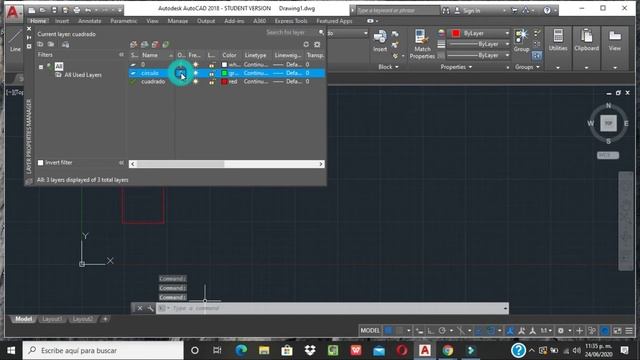Click the MODEL button in status bar
The width and height of the screenshot is (640, 360).
(370, 331)
